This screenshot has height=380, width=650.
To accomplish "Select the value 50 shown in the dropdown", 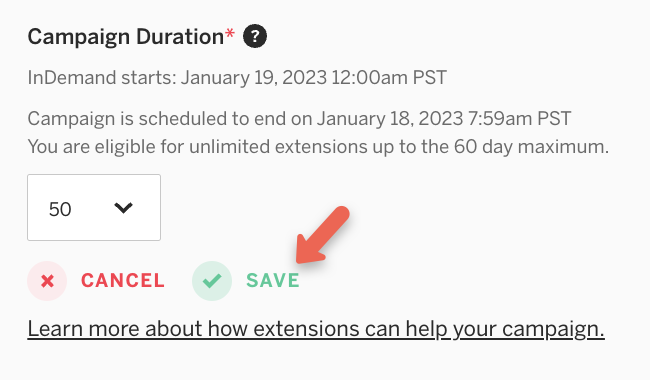I will click(60, 209).
